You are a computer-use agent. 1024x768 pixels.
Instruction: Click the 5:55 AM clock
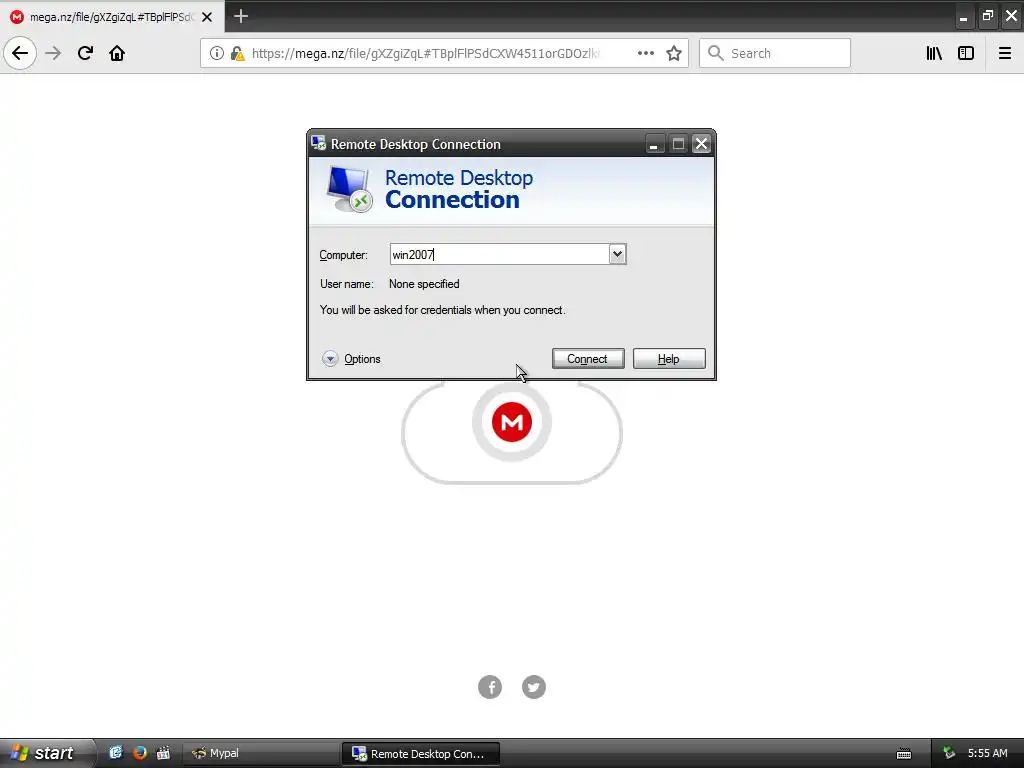[x=987, y=753]
